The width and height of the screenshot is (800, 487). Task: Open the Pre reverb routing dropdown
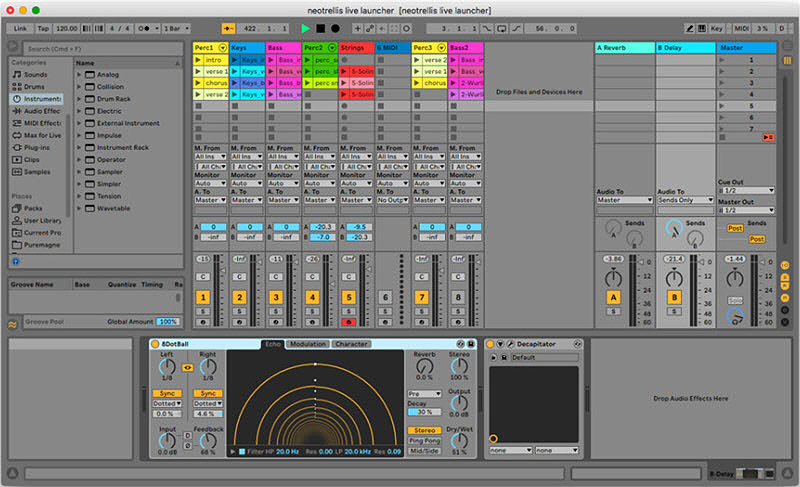click(424, 394)
